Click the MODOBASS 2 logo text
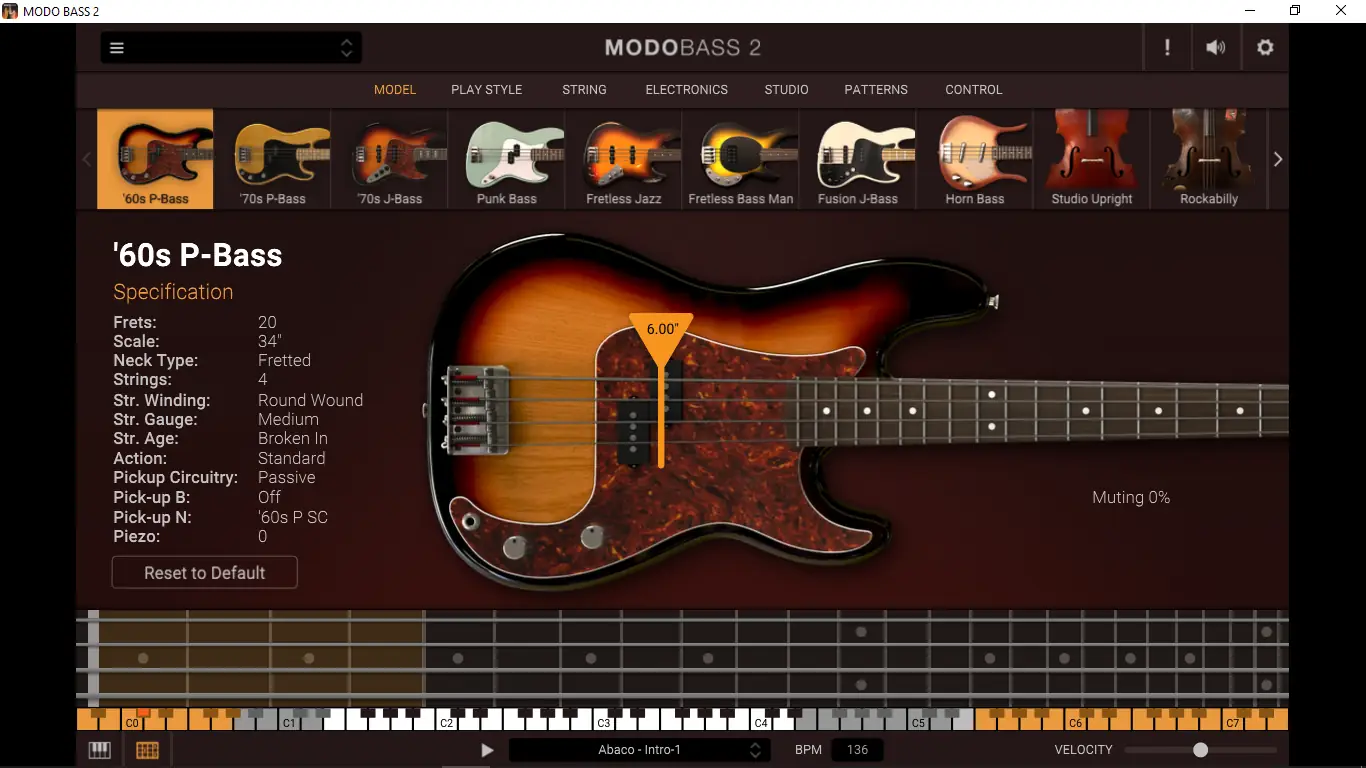 click(683, 48)
